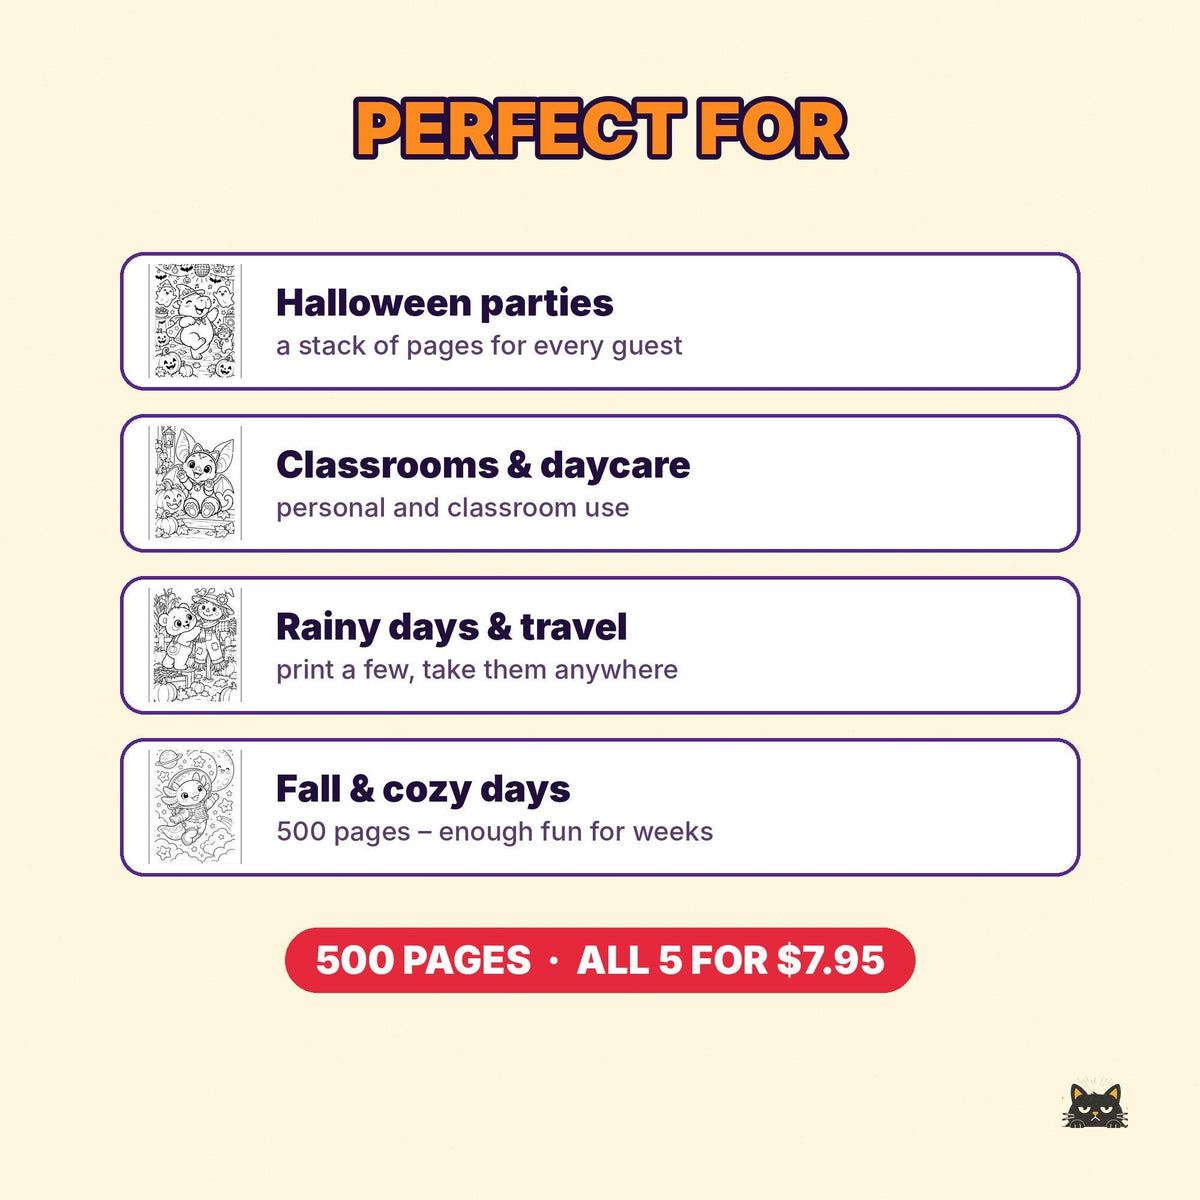Click the red 500 PAGES price badge
Viewport: 1200px width, 1200px height.
600,960
